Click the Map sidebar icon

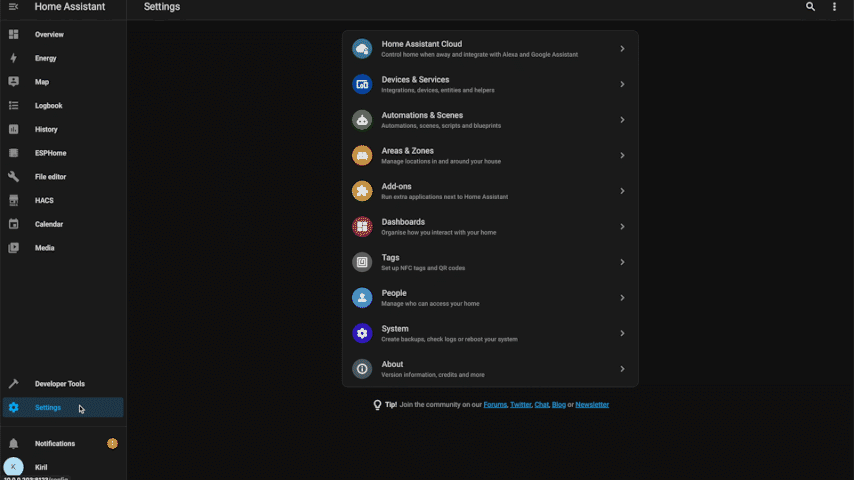pyautogui.click(x=14, y=82)
